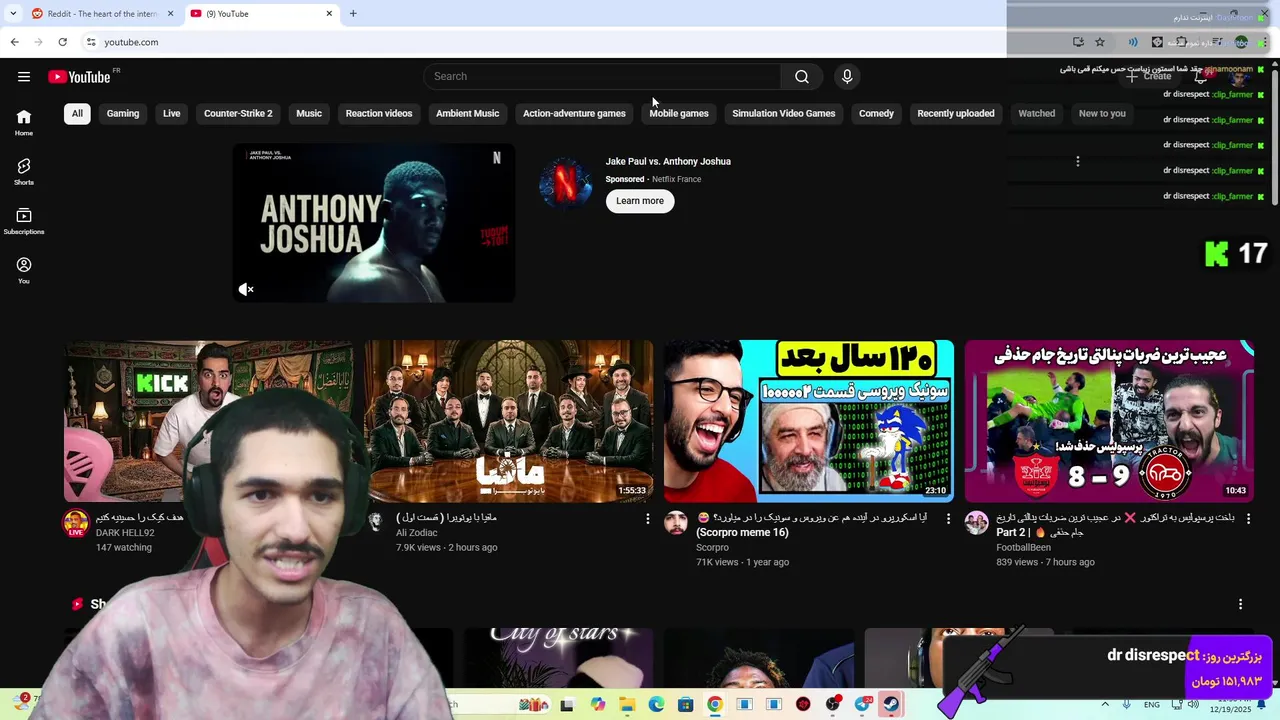Image resolution: width=1280 pixels, height=720 pixels.
Task: Click the Ali Zodiac channel avatar
Action: pyautogui.click(x=376, y=523)
